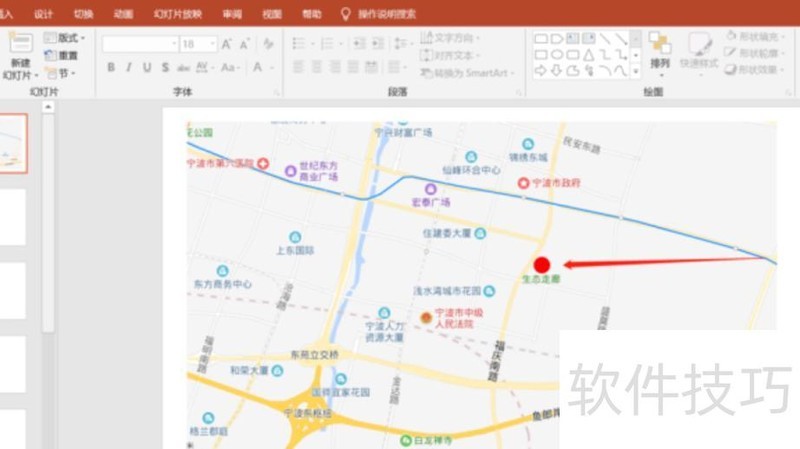Toggle Bold formatting
This screenshot has height=449, width=800.
(111, 67)
